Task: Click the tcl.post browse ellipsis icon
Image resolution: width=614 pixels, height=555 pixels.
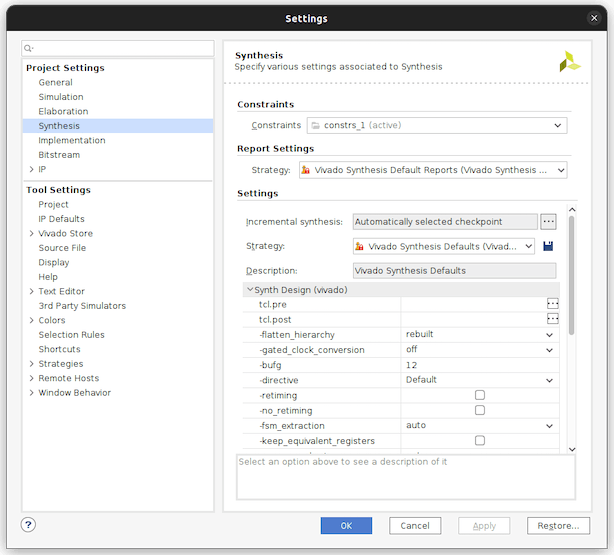Action: 552,319
